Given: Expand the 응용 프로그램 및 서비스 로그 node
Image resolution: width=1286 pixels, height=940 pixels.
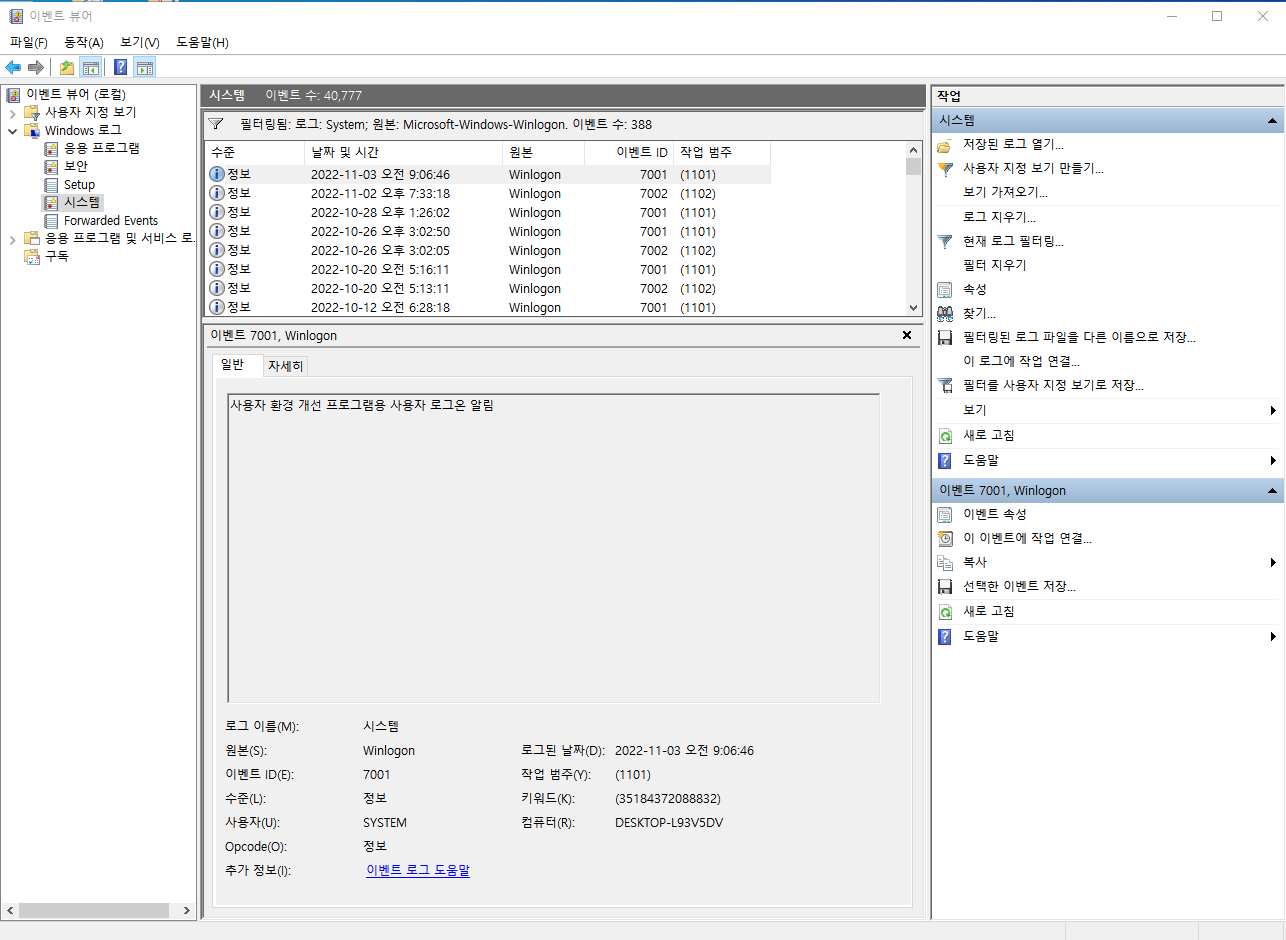Looking at the screenshot, I should click(12, 238).
